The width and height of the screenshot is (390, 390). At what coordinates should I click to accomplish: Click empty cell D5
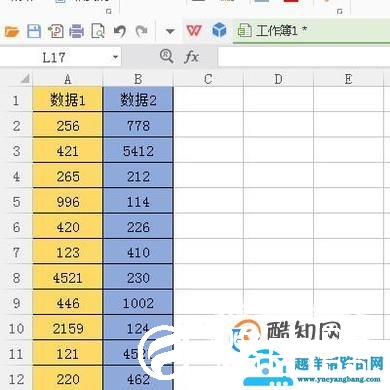tap(279, 201)
